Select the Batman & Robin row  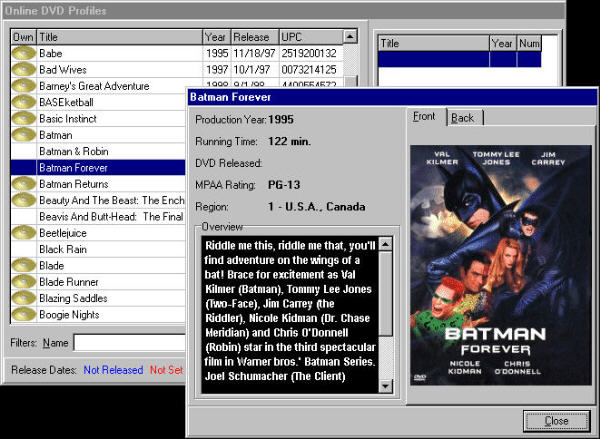(98, 151)
